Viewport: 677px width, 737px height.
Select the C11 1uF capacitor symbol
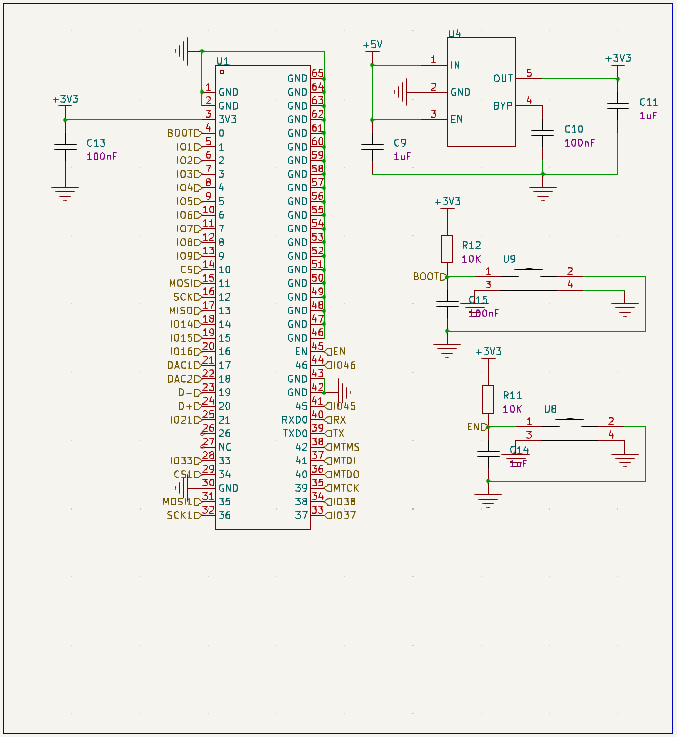pyautogui.click(x=618, y=106)
